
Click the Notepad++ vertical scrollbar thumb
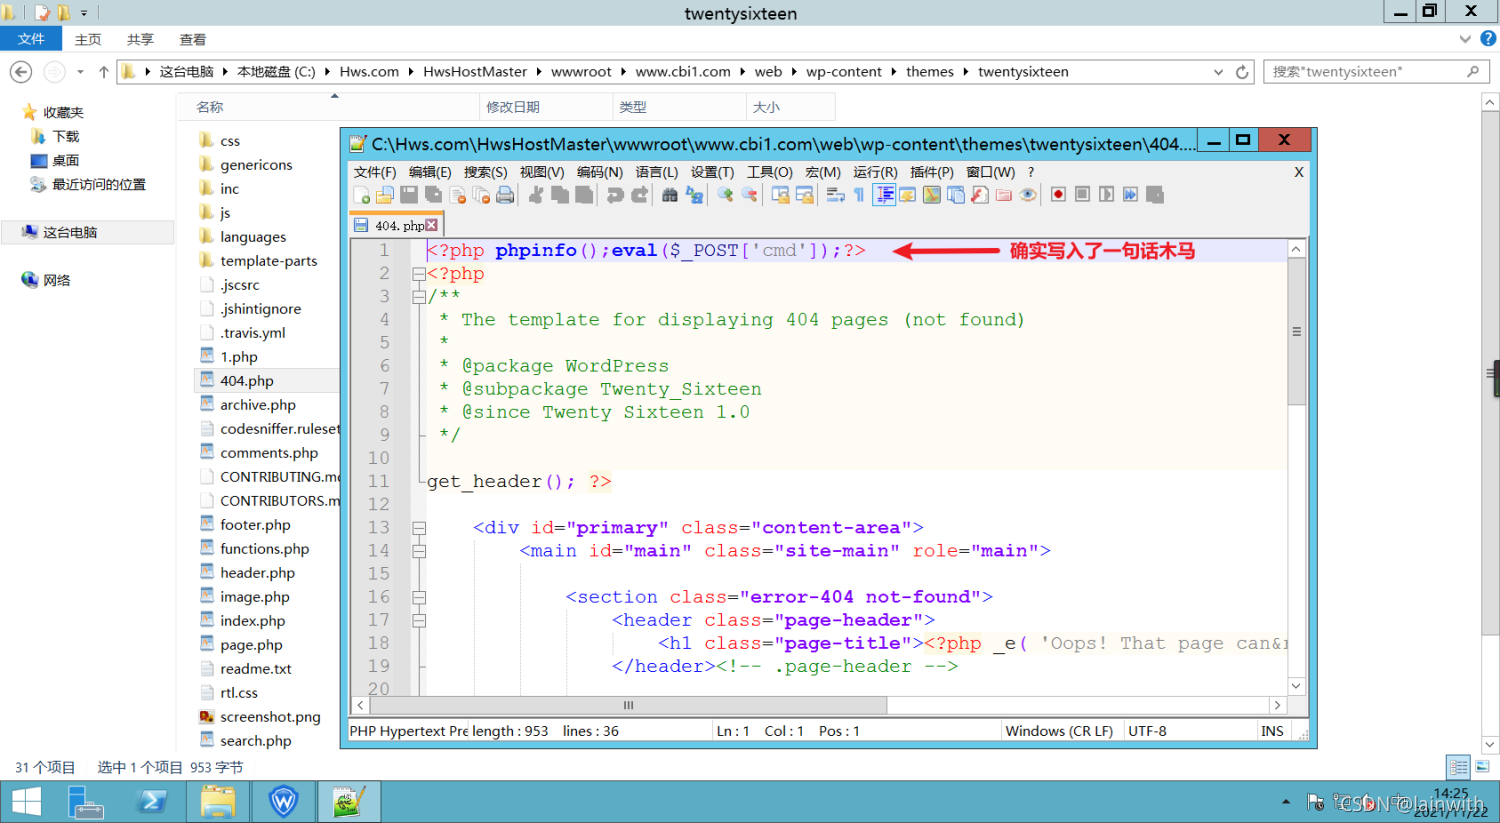1296,332
